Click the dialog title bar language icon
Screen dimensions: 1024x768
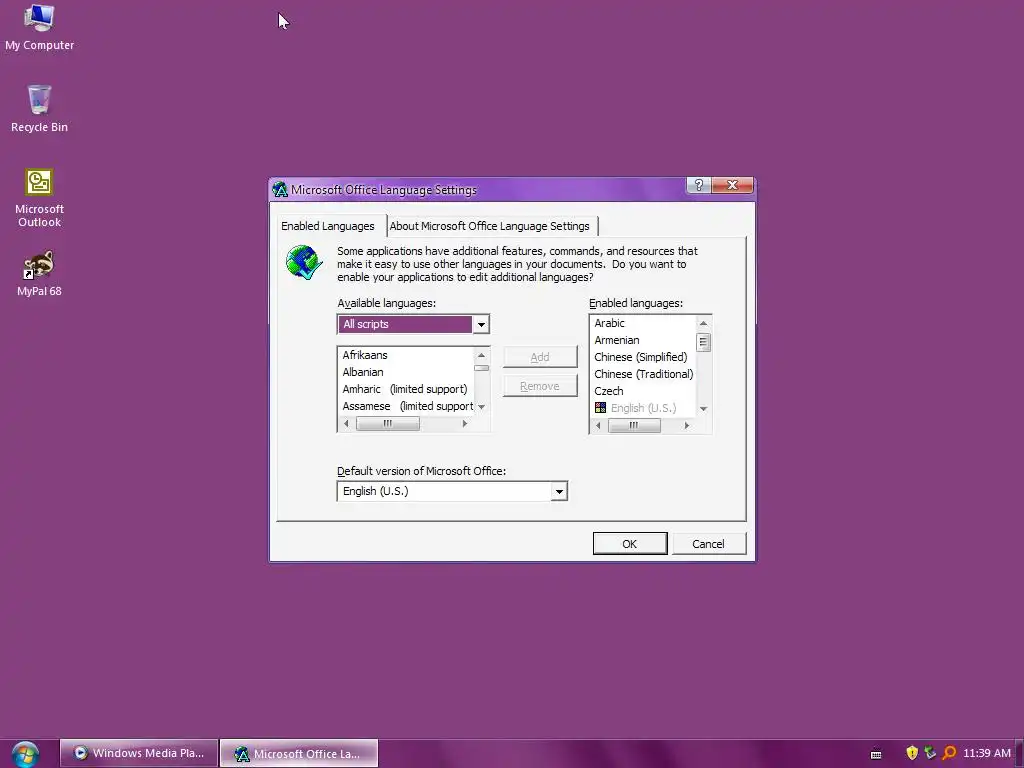[x=280, y=189]
